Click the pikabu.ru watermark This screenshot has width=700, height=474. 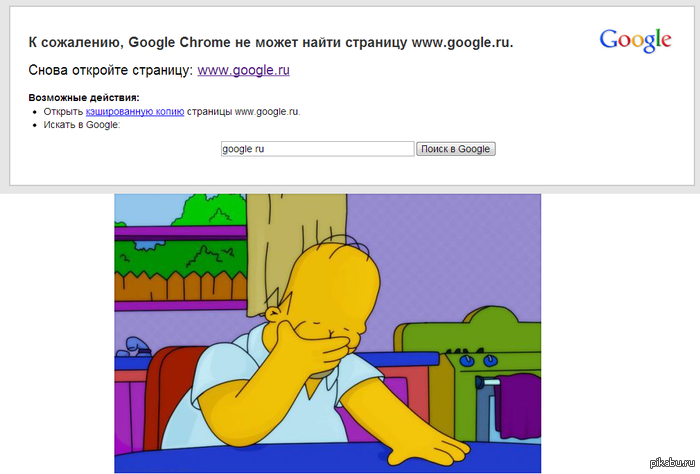[672, 463]
